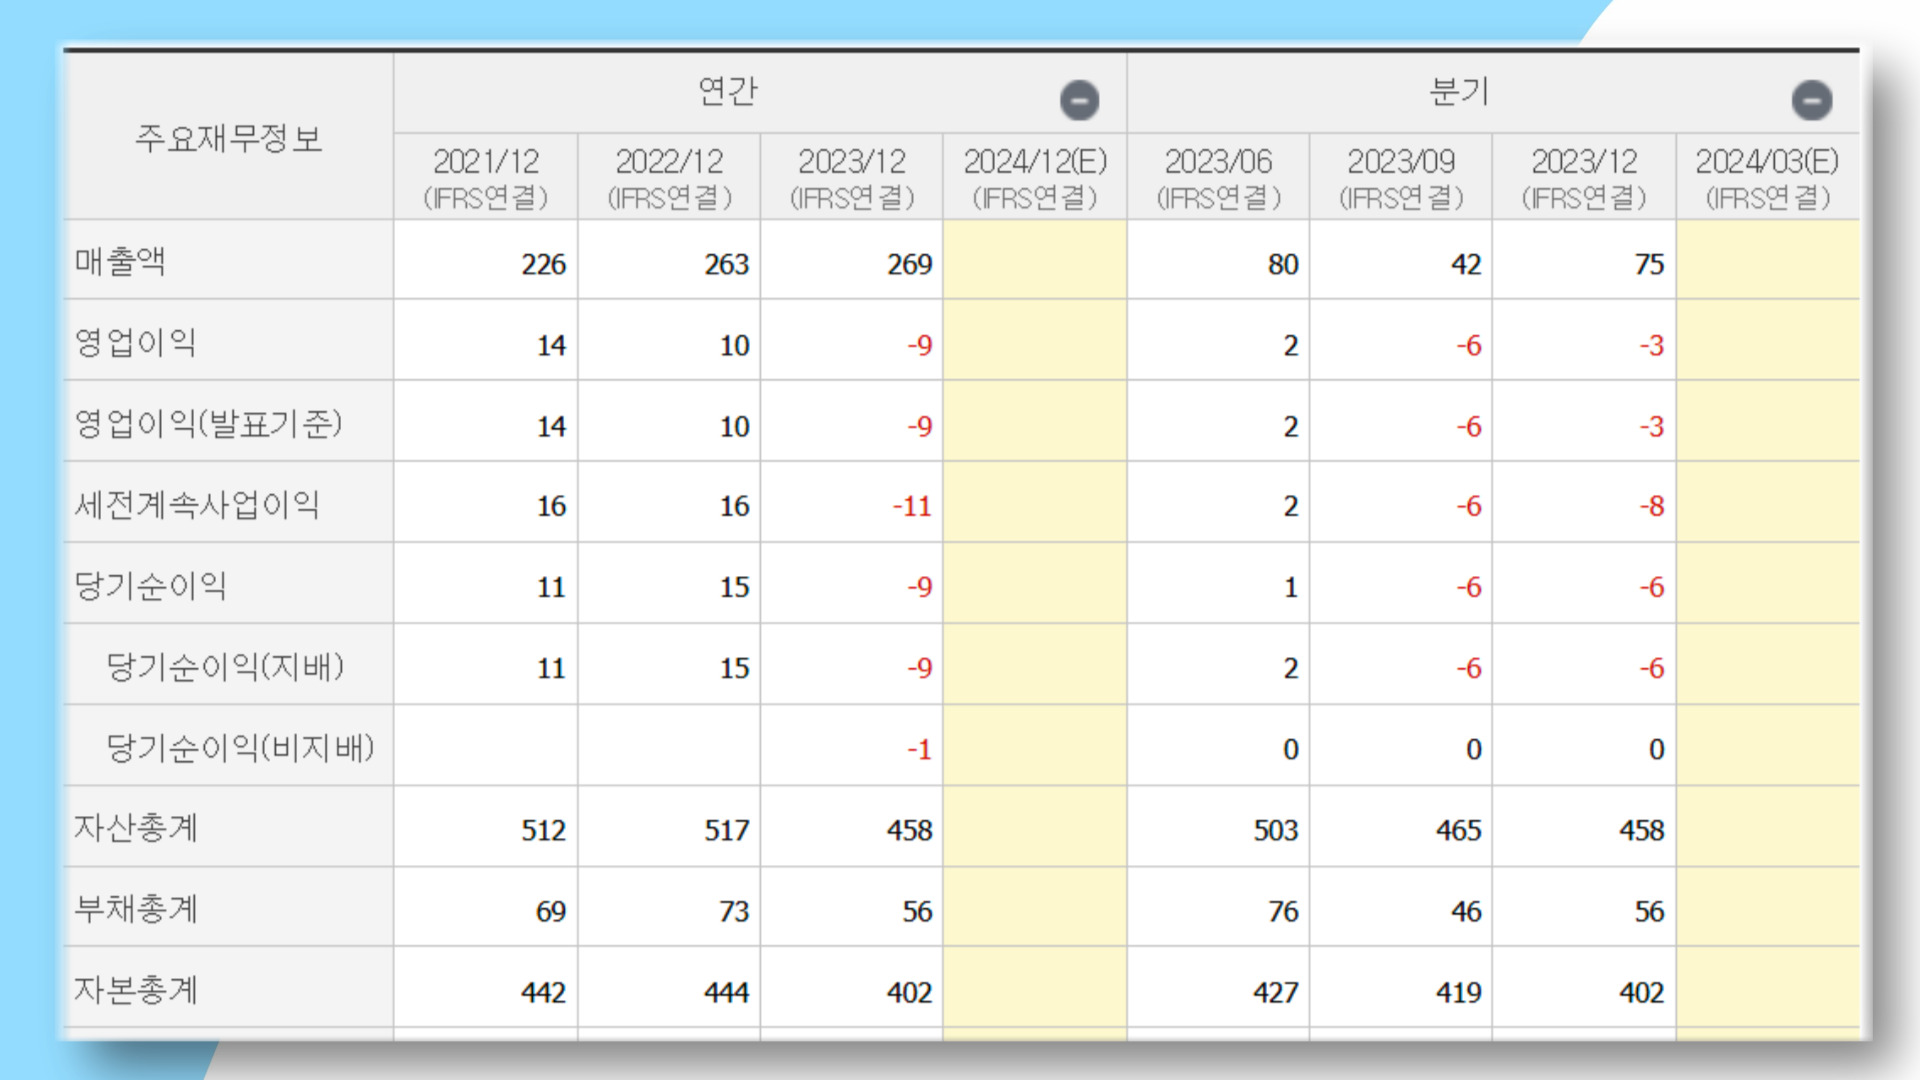Click the 주요재무정보 header cell
This screenshot has height=1080, width=1920.
227,140
